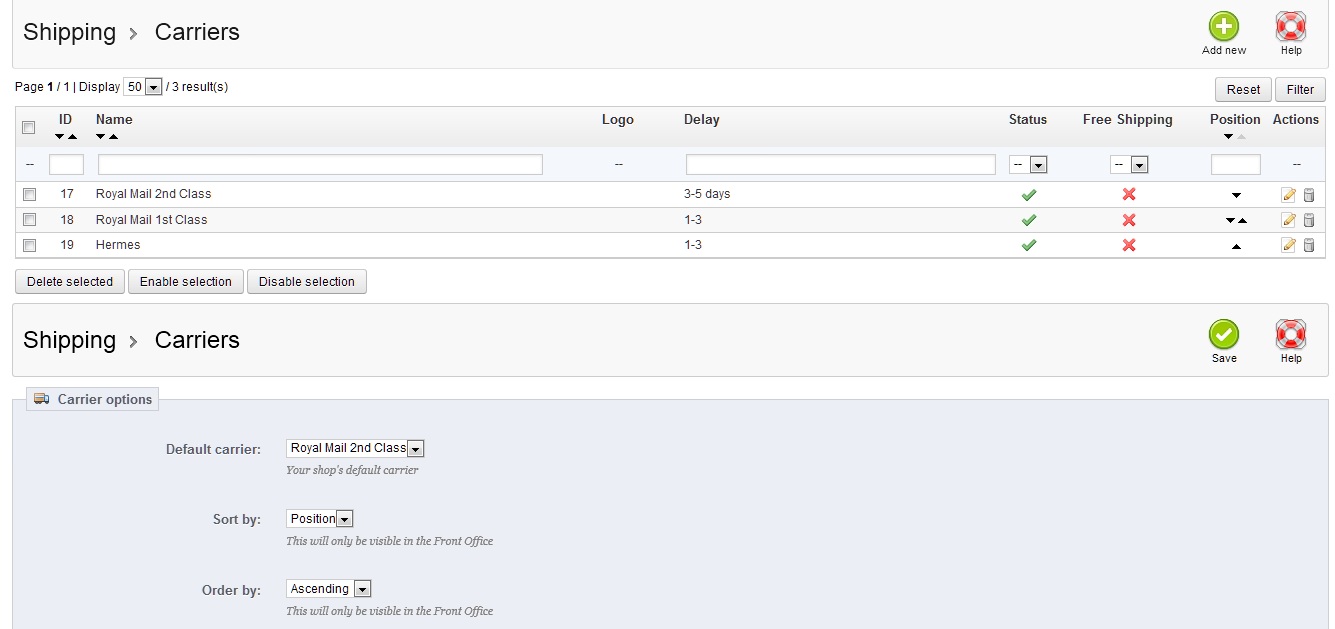1335x629 pixels.
Task: Click Delete selected button
Action: click(70, 282)
